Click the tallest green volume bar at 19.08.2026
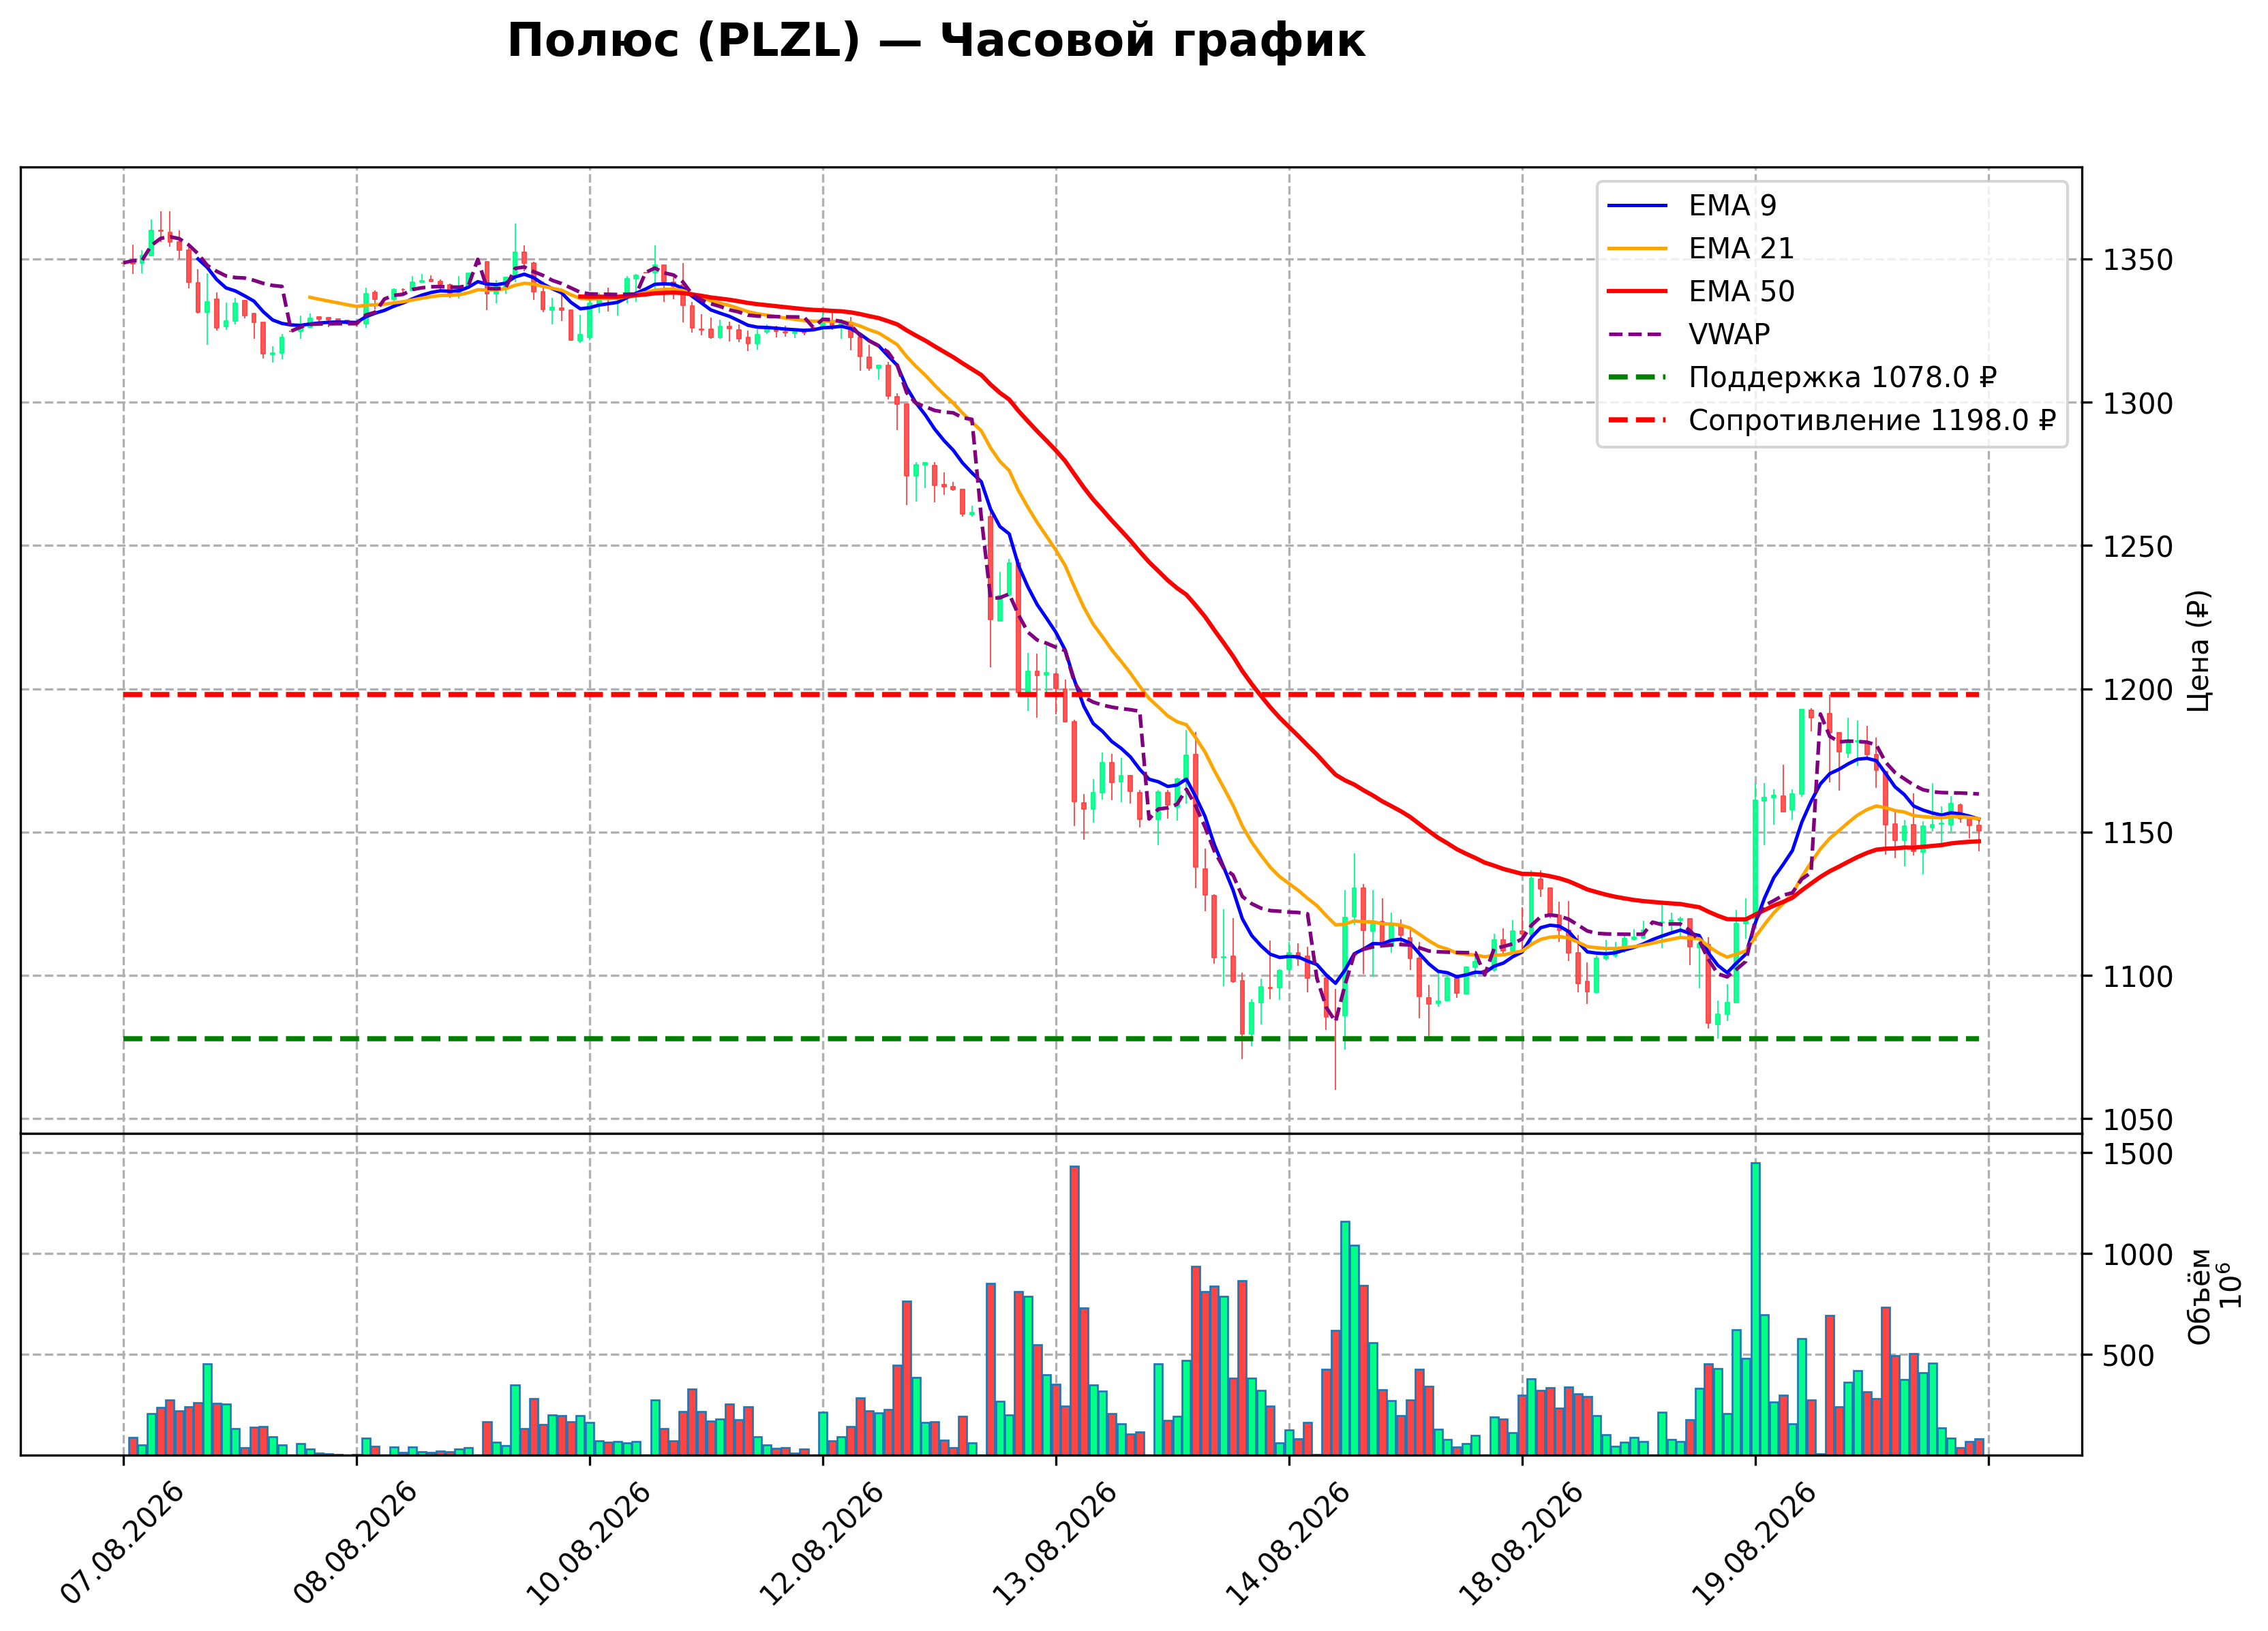 pos(1755,1308)
